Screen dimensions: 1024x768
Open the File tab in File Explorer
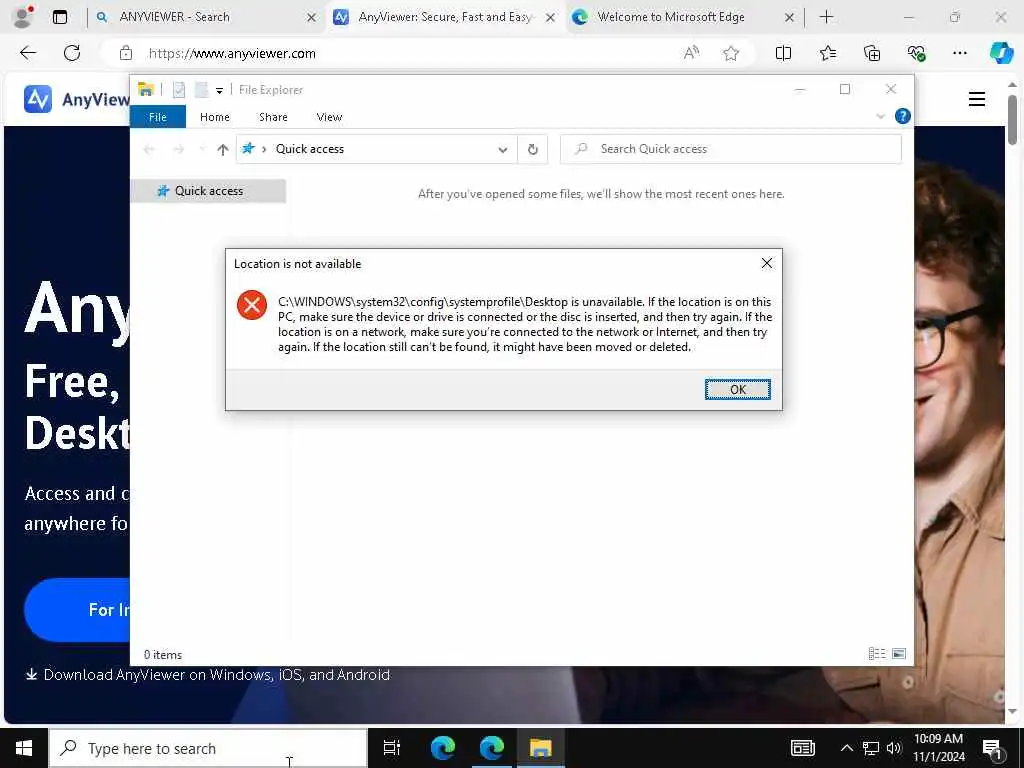[x=157, y=117]
